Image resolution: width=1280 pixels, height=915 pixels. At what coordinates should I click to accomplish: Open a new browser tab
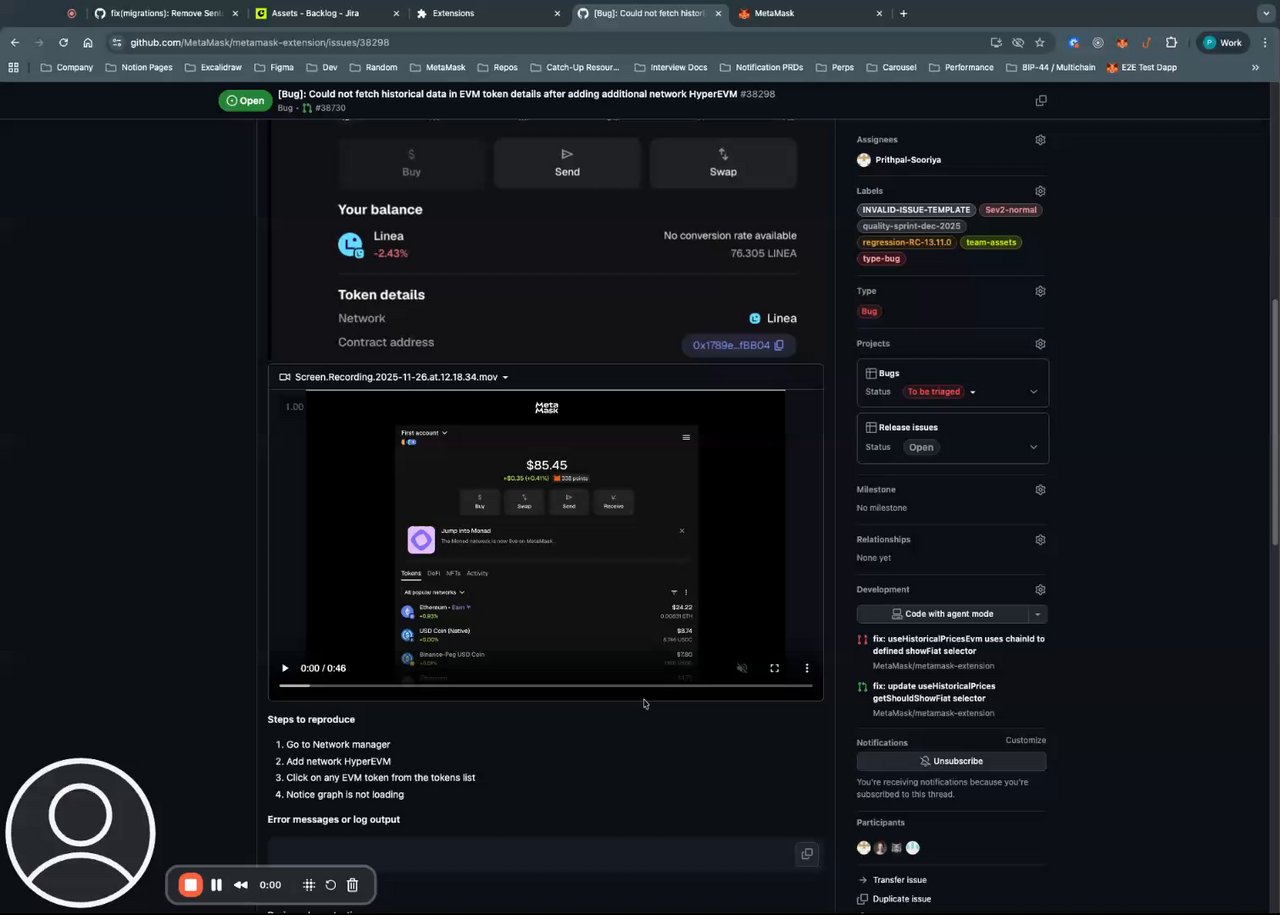[903, 14]
